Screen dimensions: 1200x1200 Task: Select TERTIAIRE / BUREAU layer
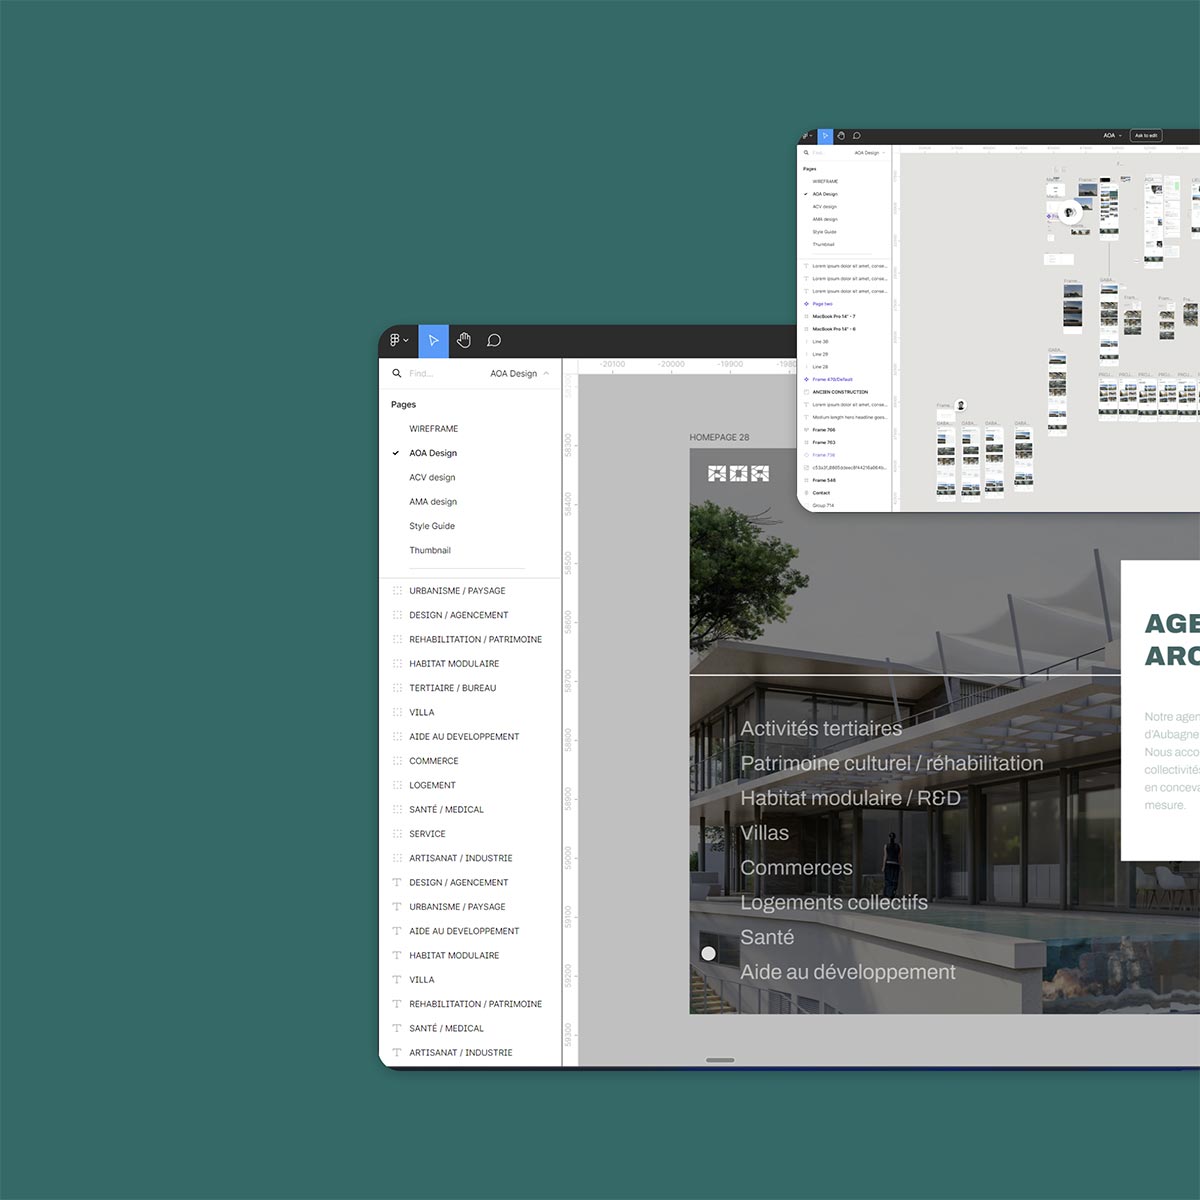click(452, 688)
